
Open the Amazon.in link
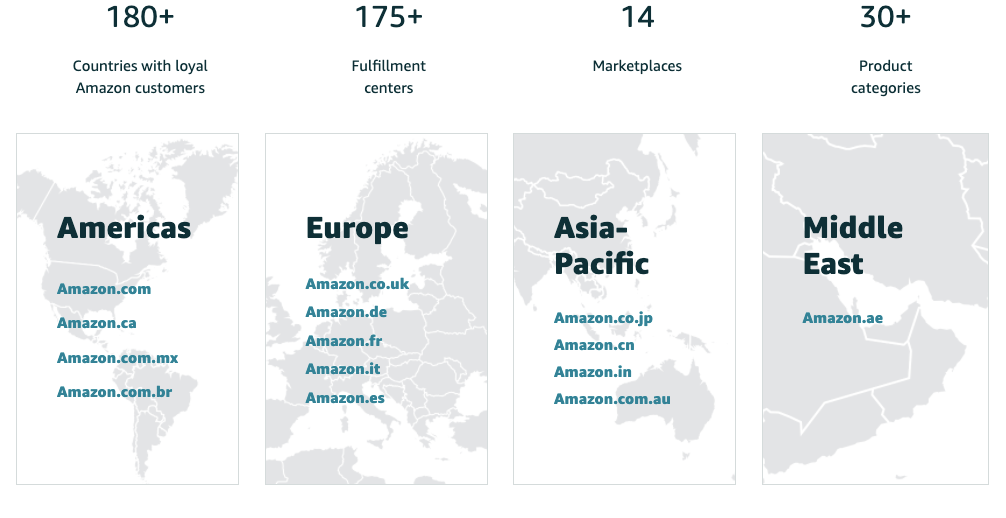coord(593,372)
